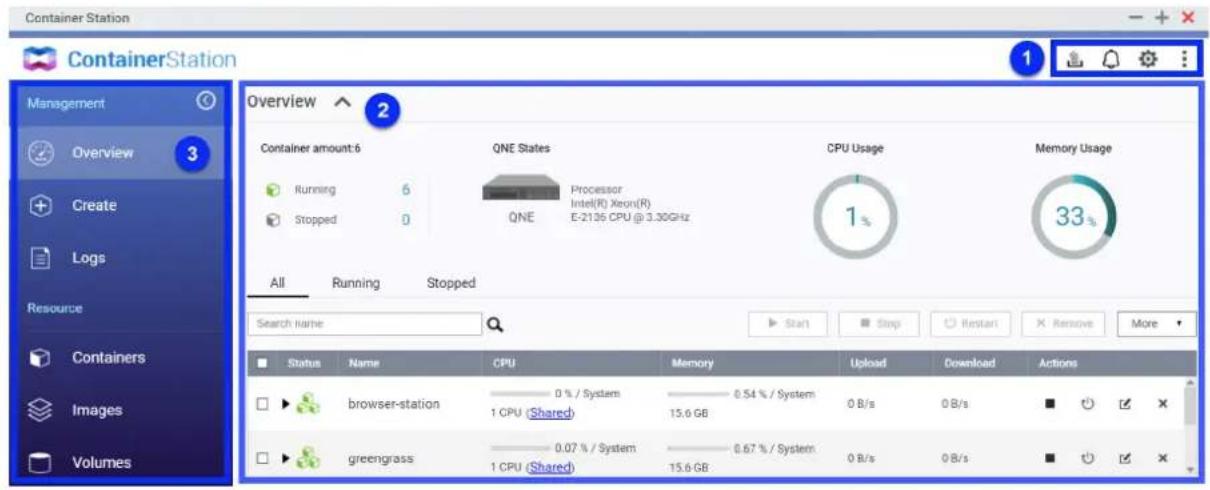The image size is (1210, 490).
Task: Click the QNE server device image
Action: (520, 187)
